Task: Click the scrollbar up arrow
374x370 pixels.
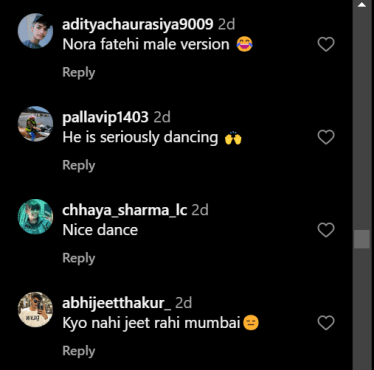Action: [x=362, y=5]
